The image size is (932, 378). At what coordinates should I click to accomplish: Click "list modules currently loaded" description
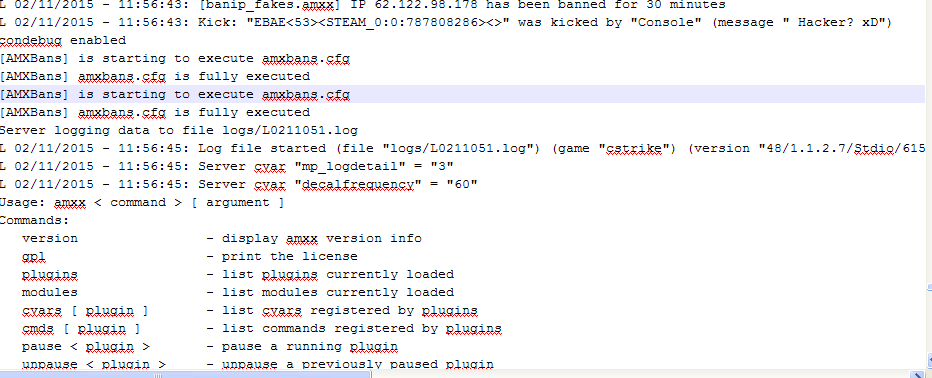point(338,292)
